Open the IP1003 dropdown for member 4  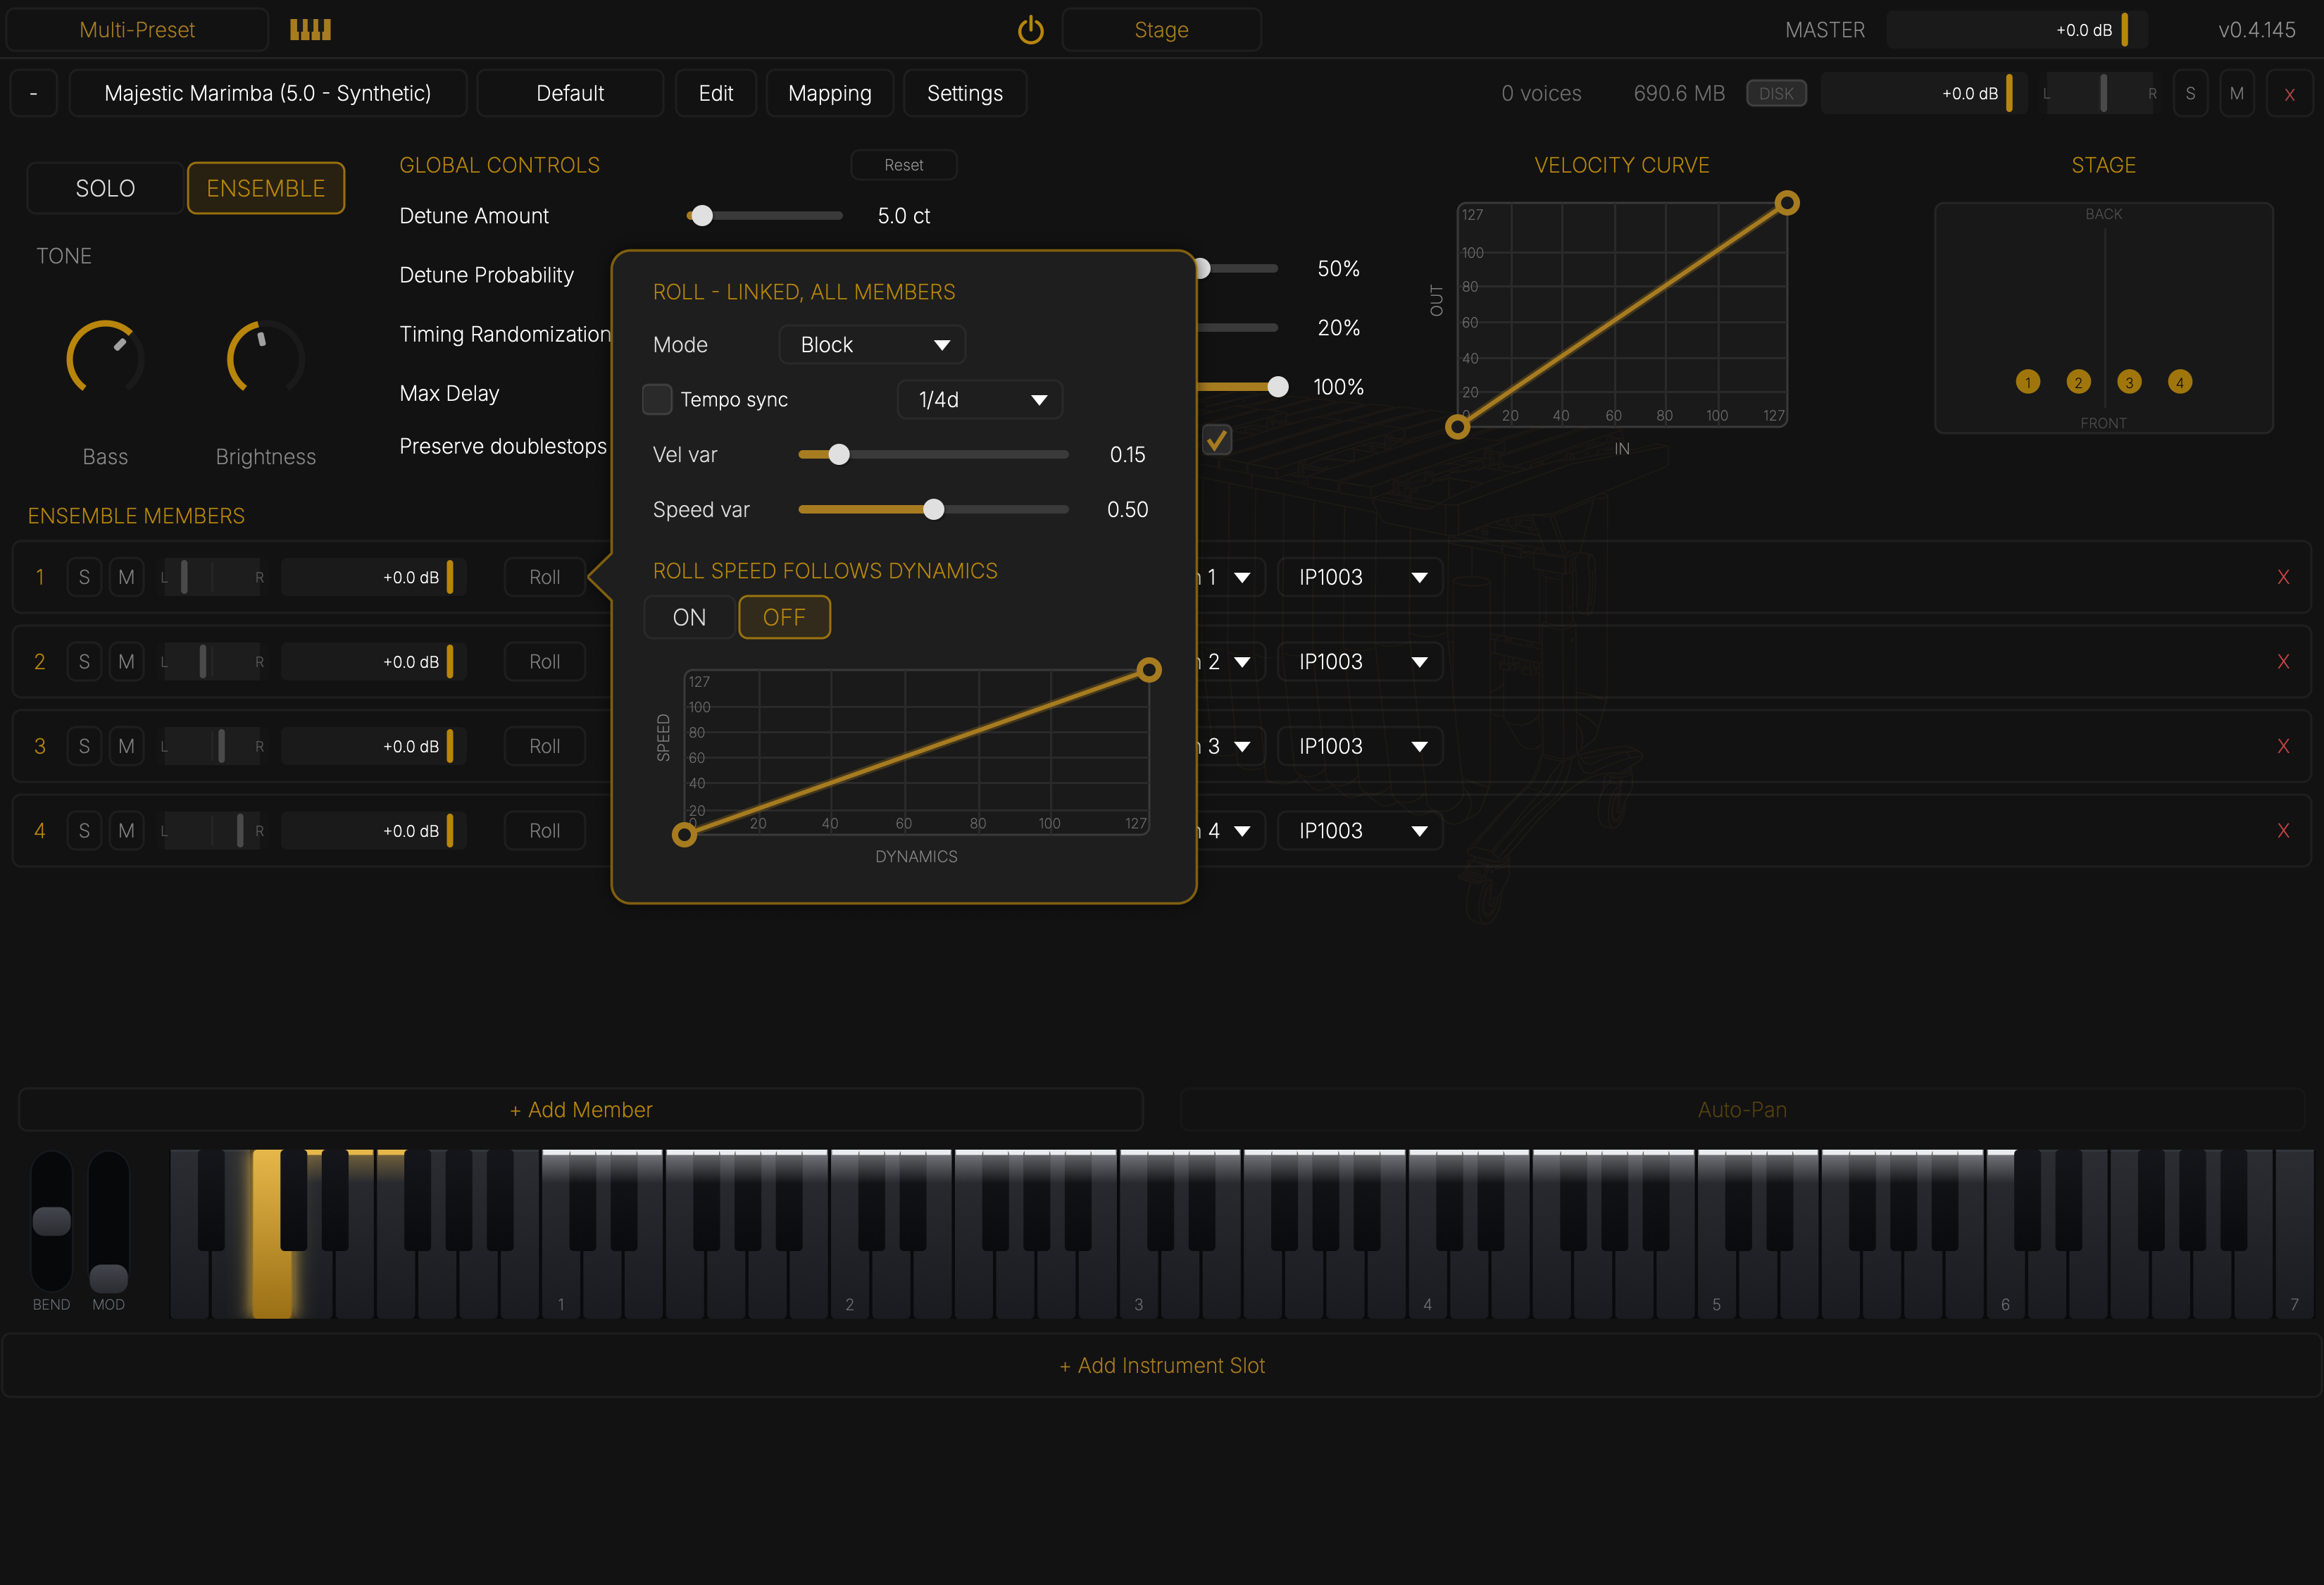[1360, 831]
